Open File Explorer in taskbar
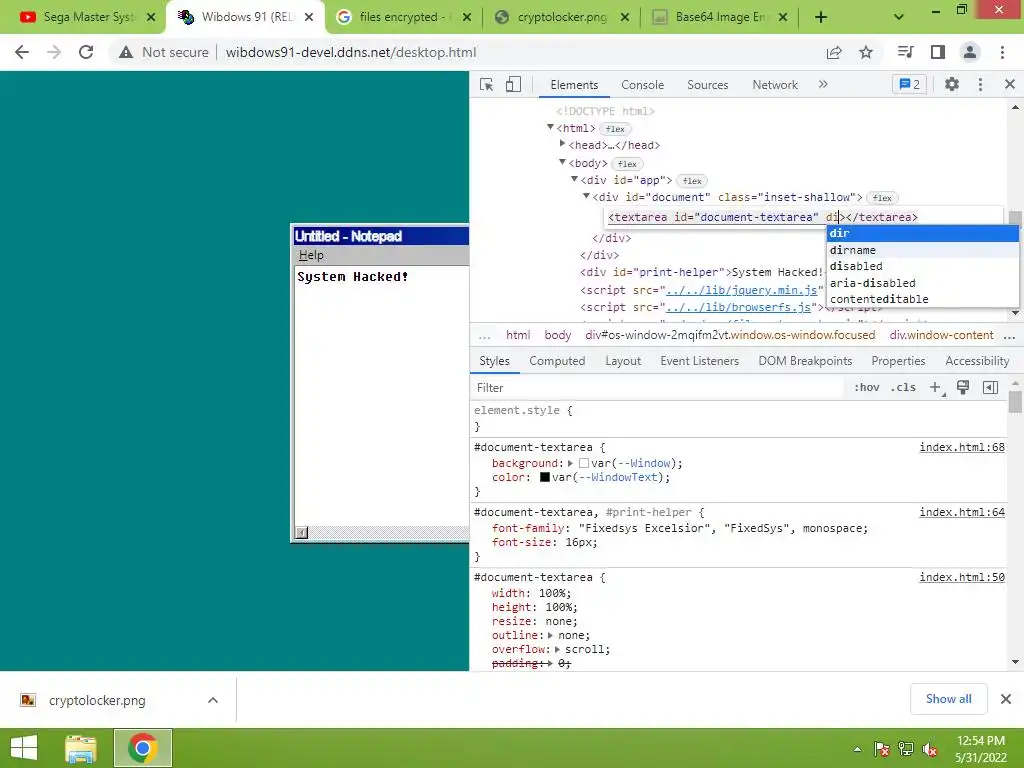 [81, 748]
